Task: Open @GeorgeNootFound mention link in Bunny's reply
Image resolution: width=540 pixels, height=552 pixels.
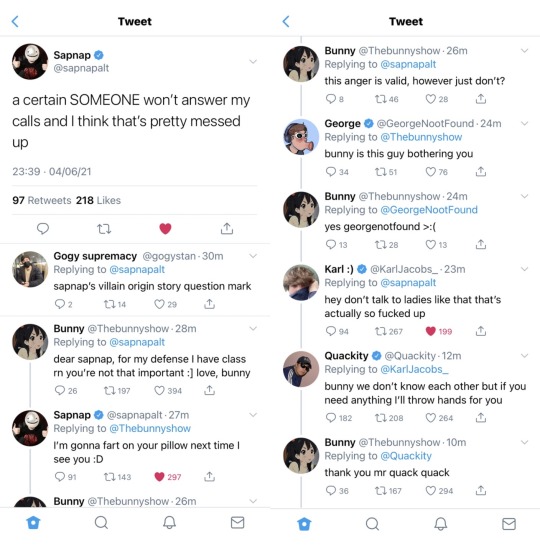Action: coord(429,210)
